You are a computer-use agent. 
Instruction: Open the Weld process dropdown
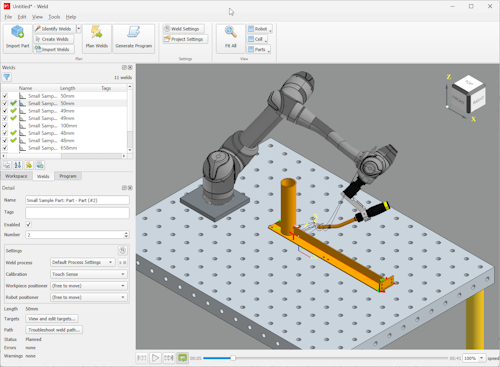coord(83,262)
